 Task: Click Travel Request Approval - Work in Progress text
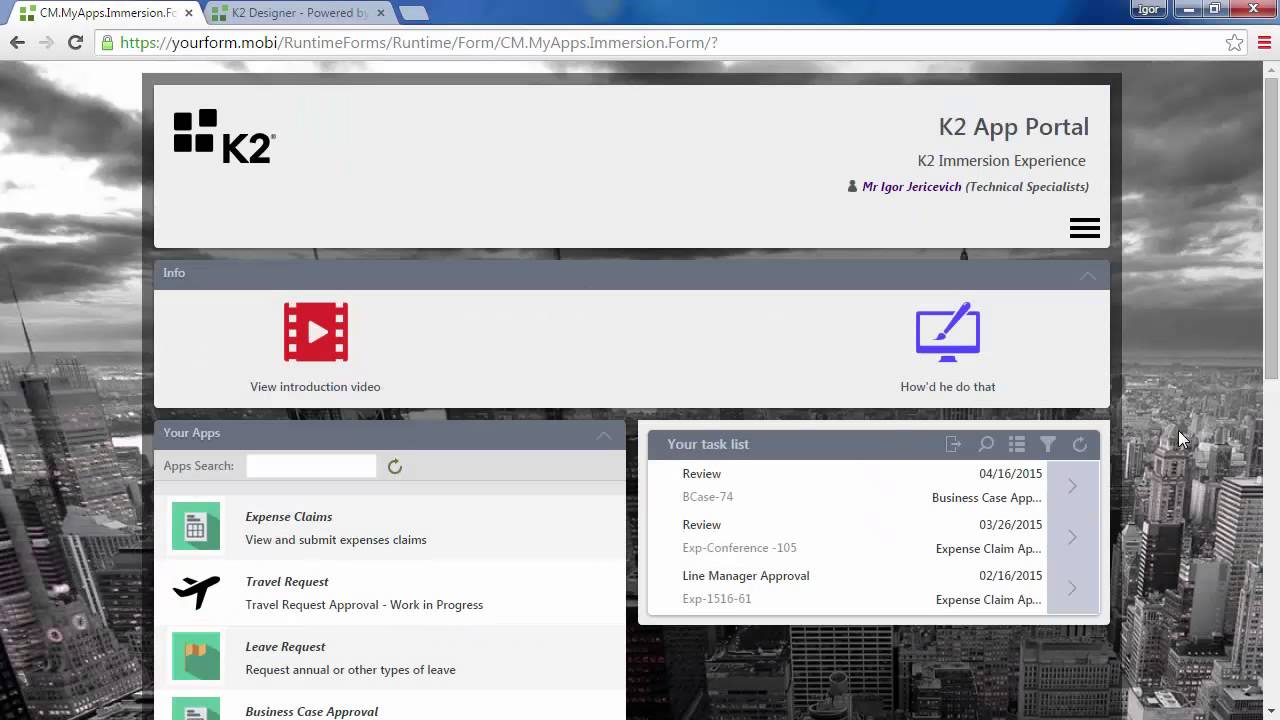364,605
